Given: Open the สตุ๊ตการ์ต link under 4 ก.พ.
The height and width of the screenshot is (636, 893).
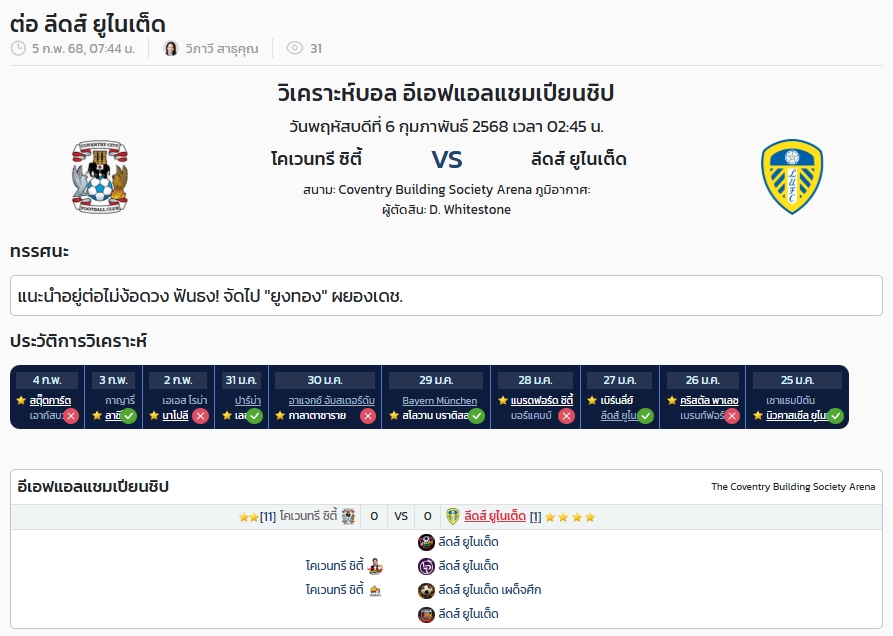Looking at the screenshot, I should point(50,400).
